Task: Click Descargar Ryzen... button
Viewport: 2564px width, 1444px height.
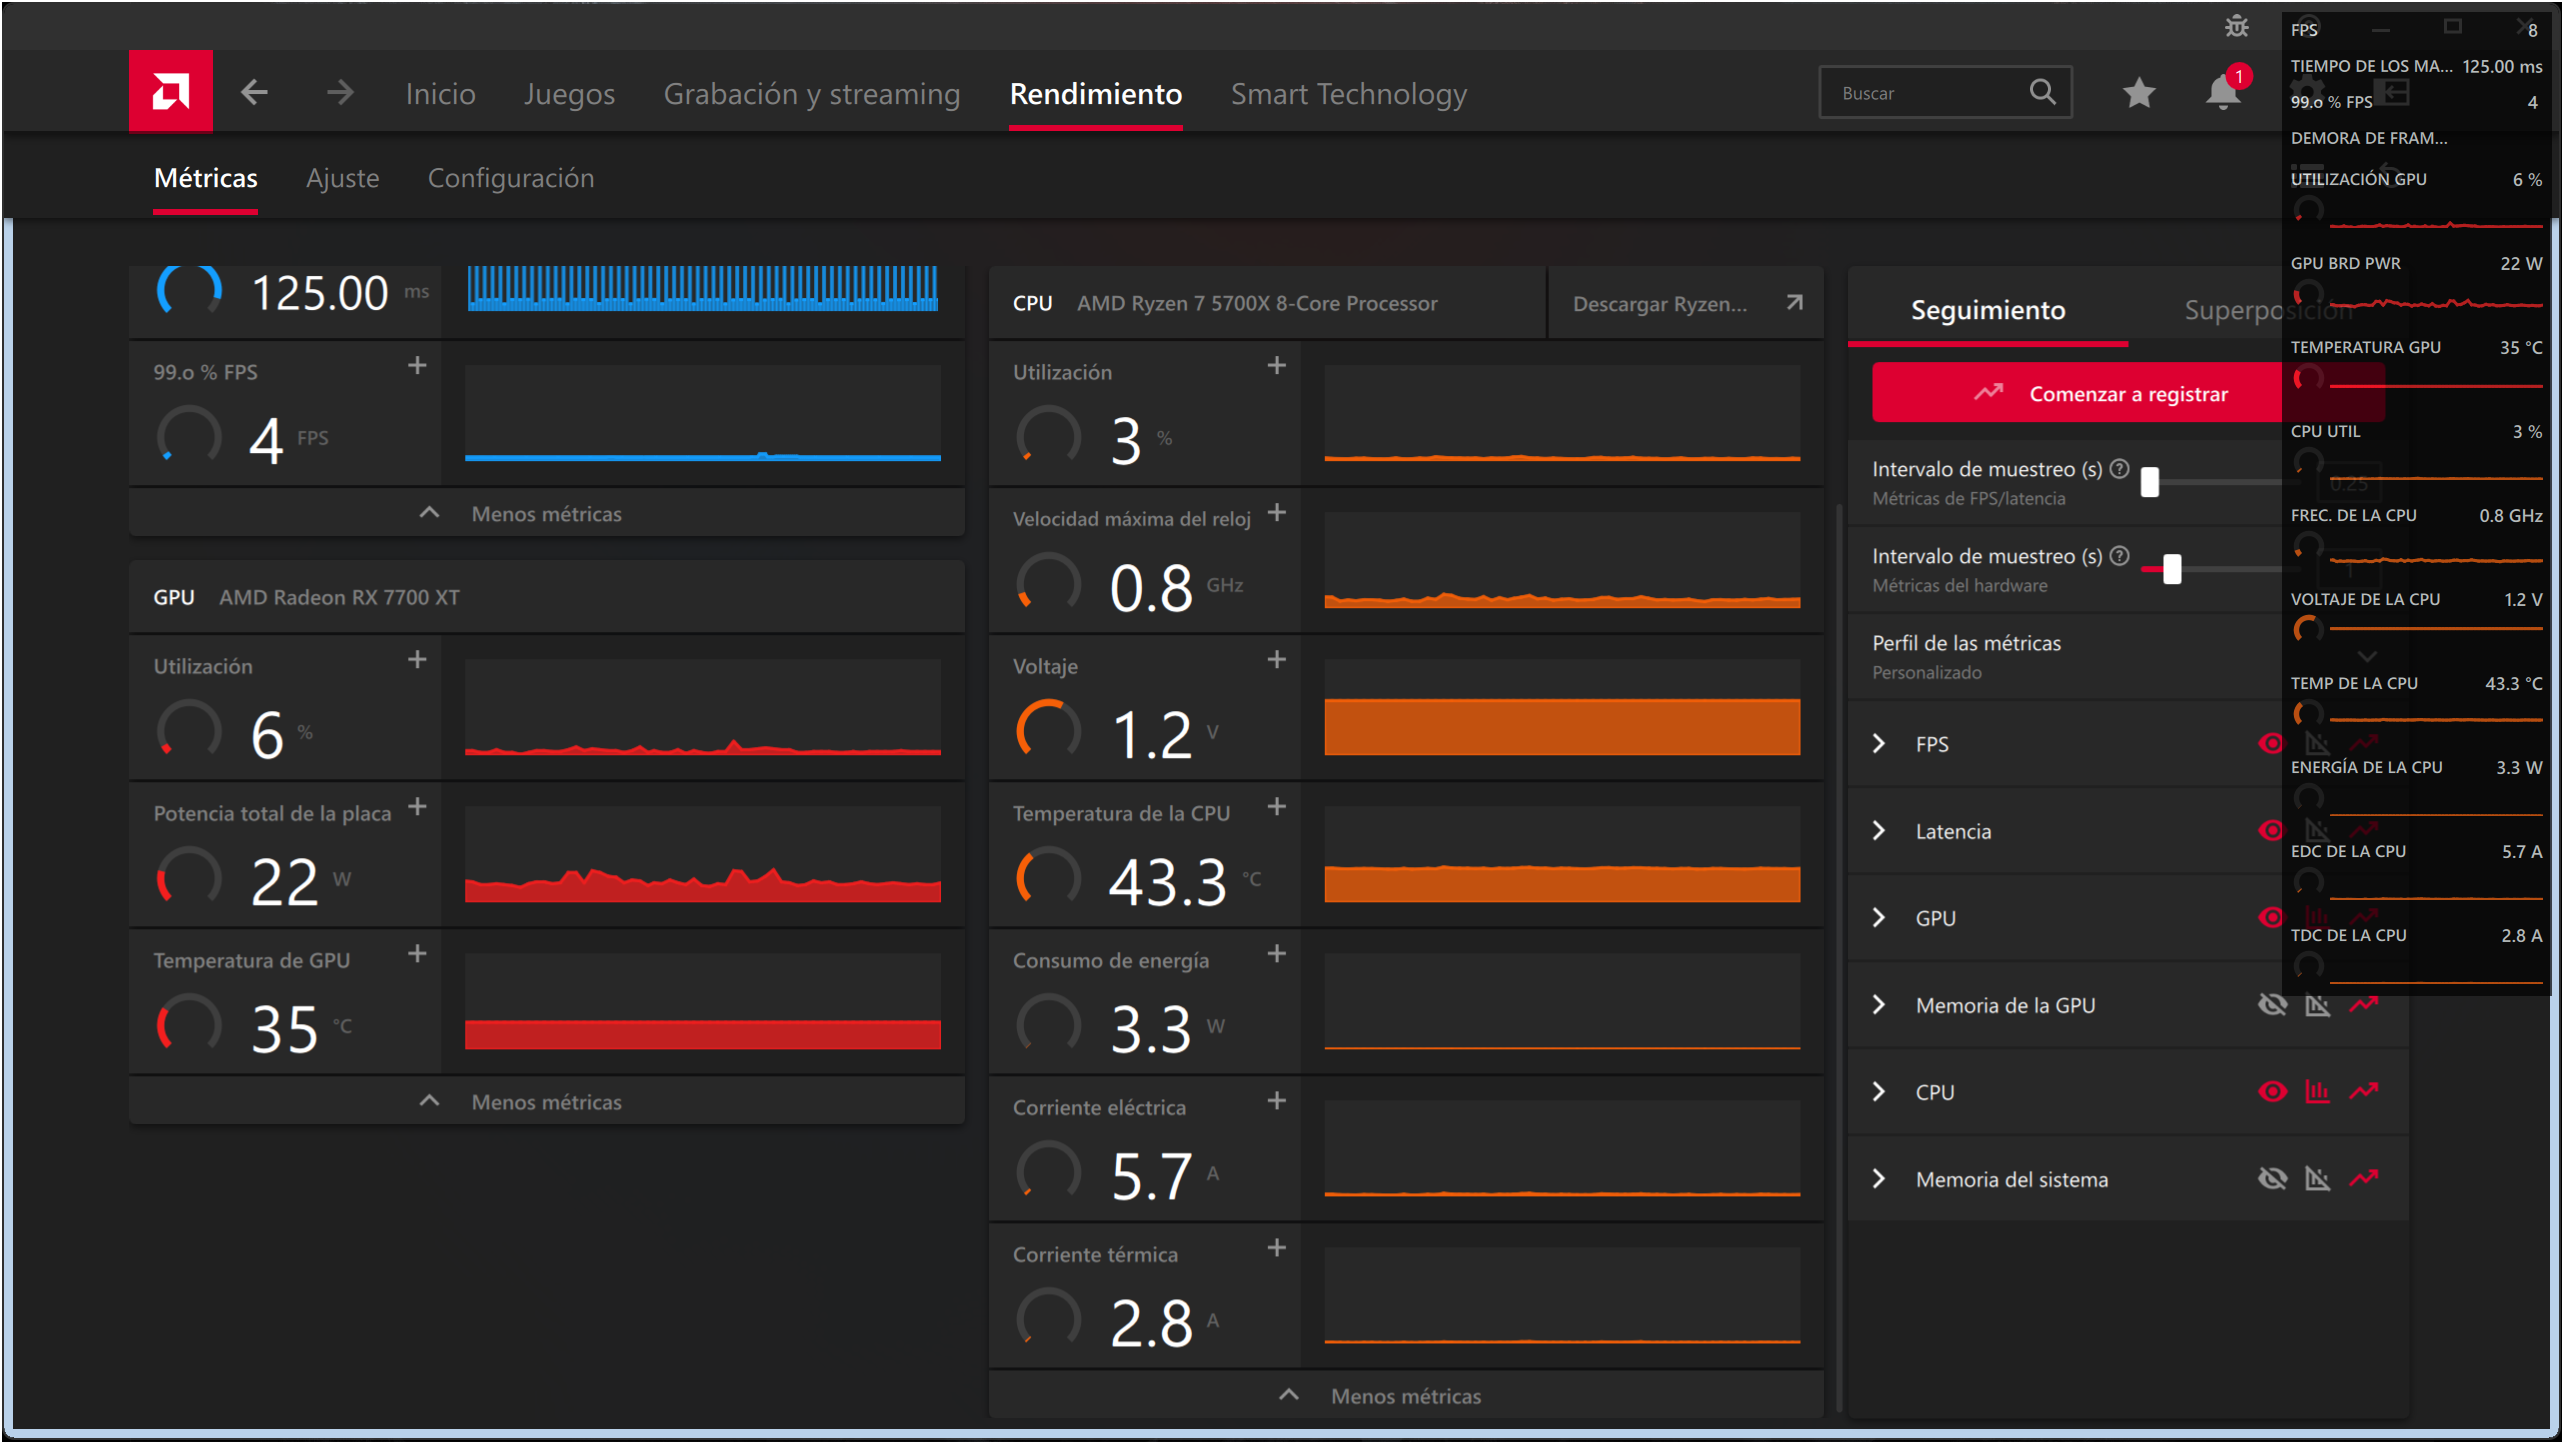Action: [1686, 304]
